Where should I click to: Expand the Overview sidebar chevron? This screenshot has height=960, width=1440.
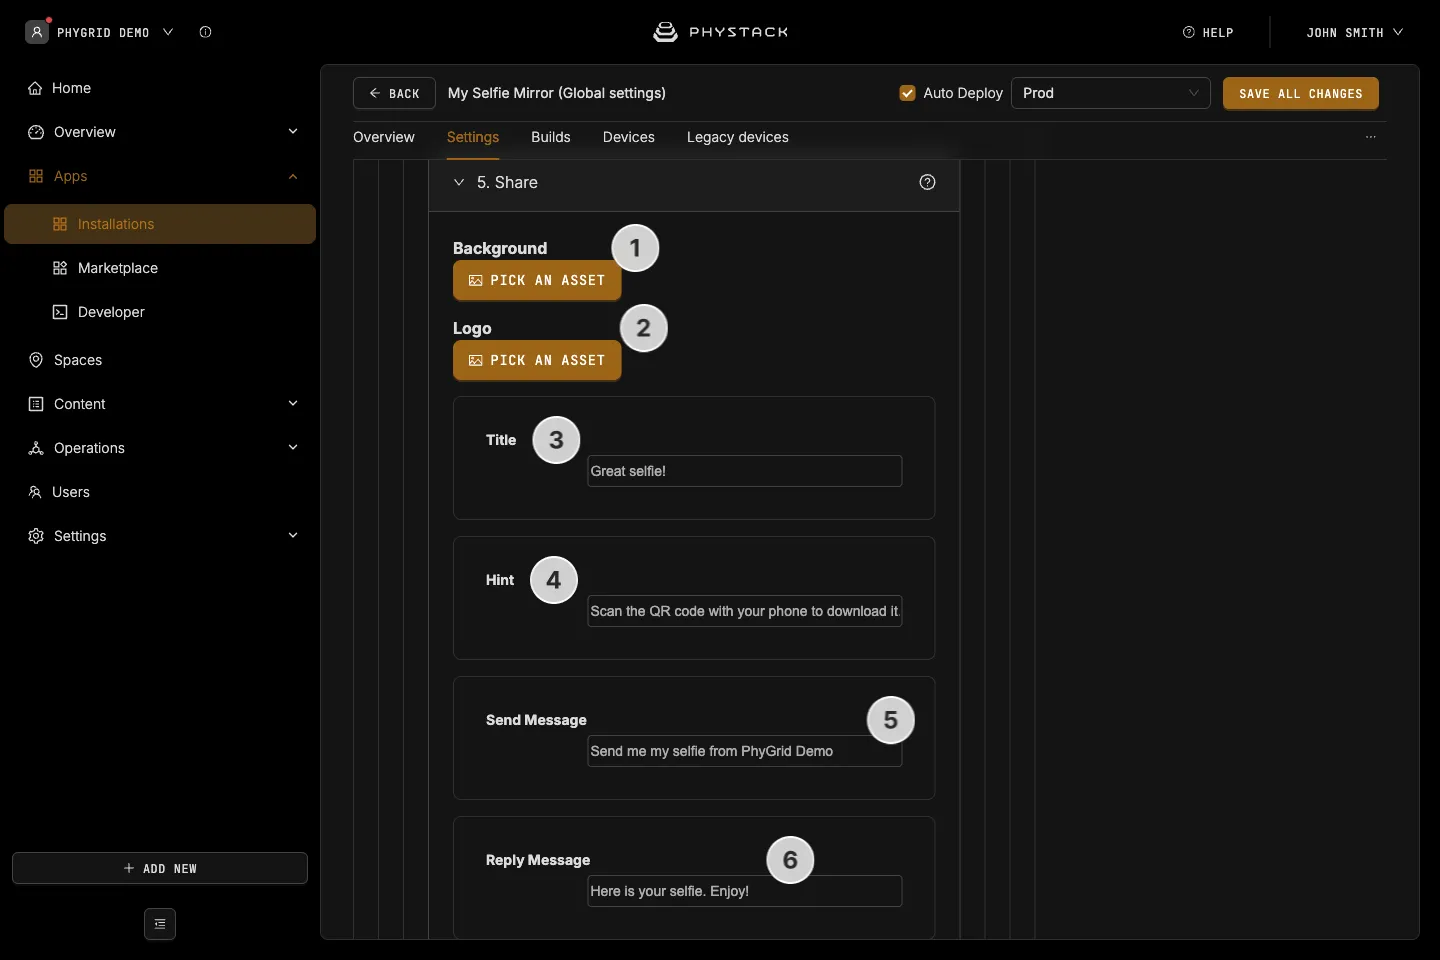[293, 132]
